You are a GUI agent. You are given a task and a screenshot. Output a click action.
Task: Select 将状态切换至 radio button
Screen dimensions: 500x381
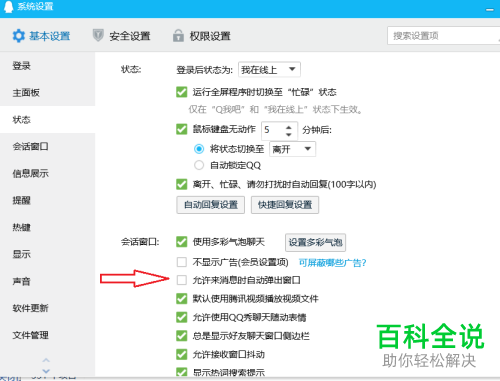199,149
